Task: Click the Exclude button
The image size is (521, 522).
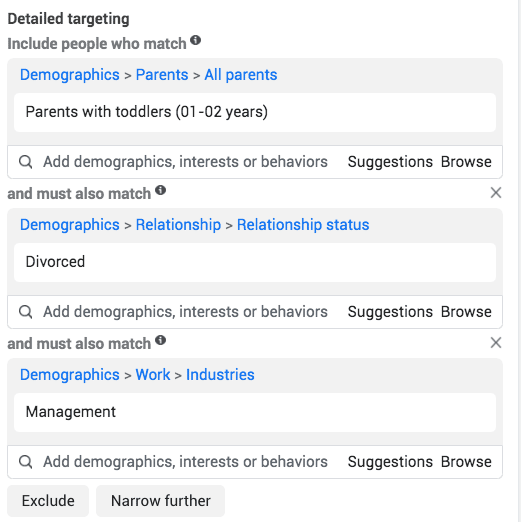Action: coord(48,501)
